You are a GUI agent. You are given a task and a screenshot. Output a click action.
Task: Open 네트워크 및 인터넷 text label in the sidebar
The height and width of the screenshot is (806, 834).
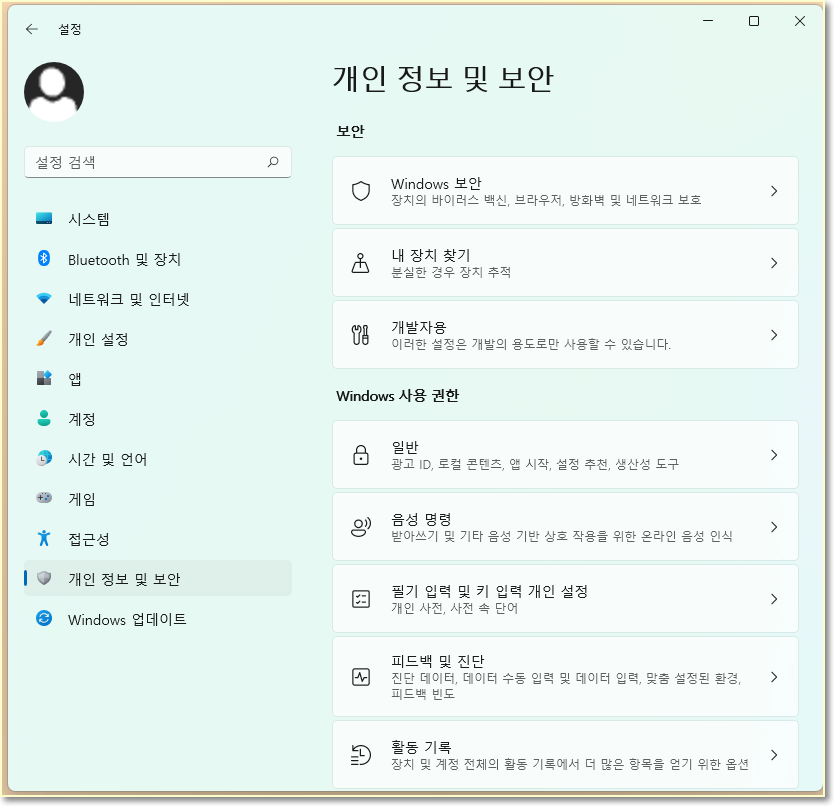(129, 300)
